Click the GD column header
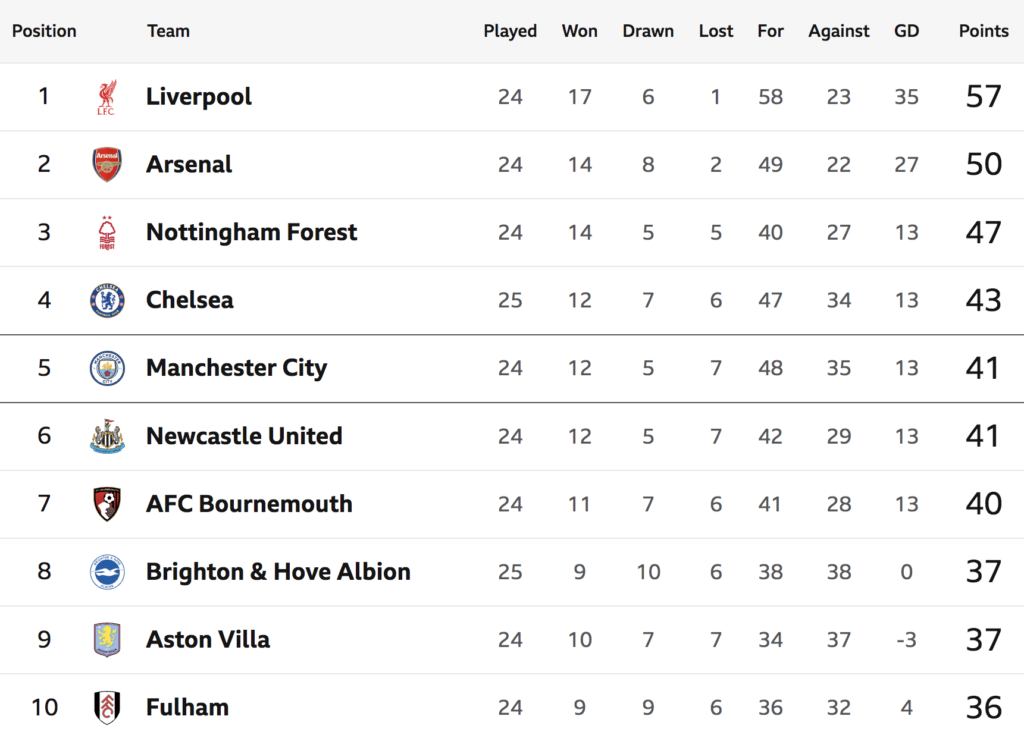This screenshot has height=738, width=1024. pos(906,31)
